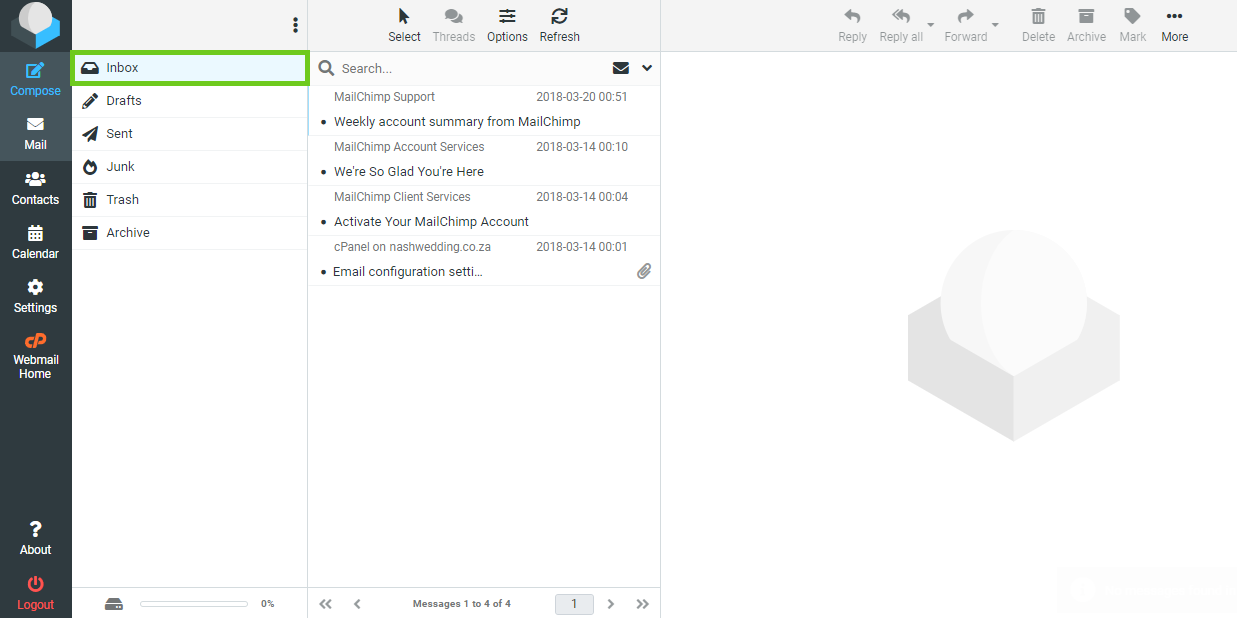
Task: Open the Calendar section
Action: [x=35, y=234]
